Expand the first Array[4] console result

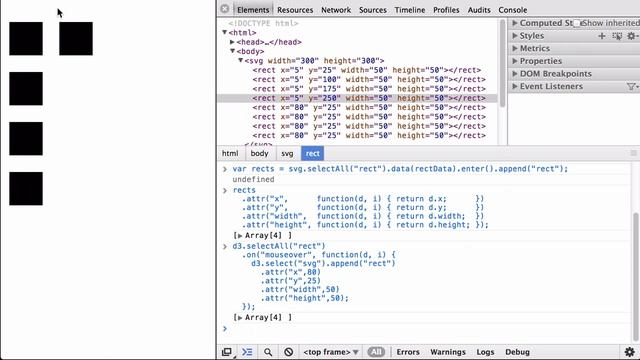[x=240, y=236]
